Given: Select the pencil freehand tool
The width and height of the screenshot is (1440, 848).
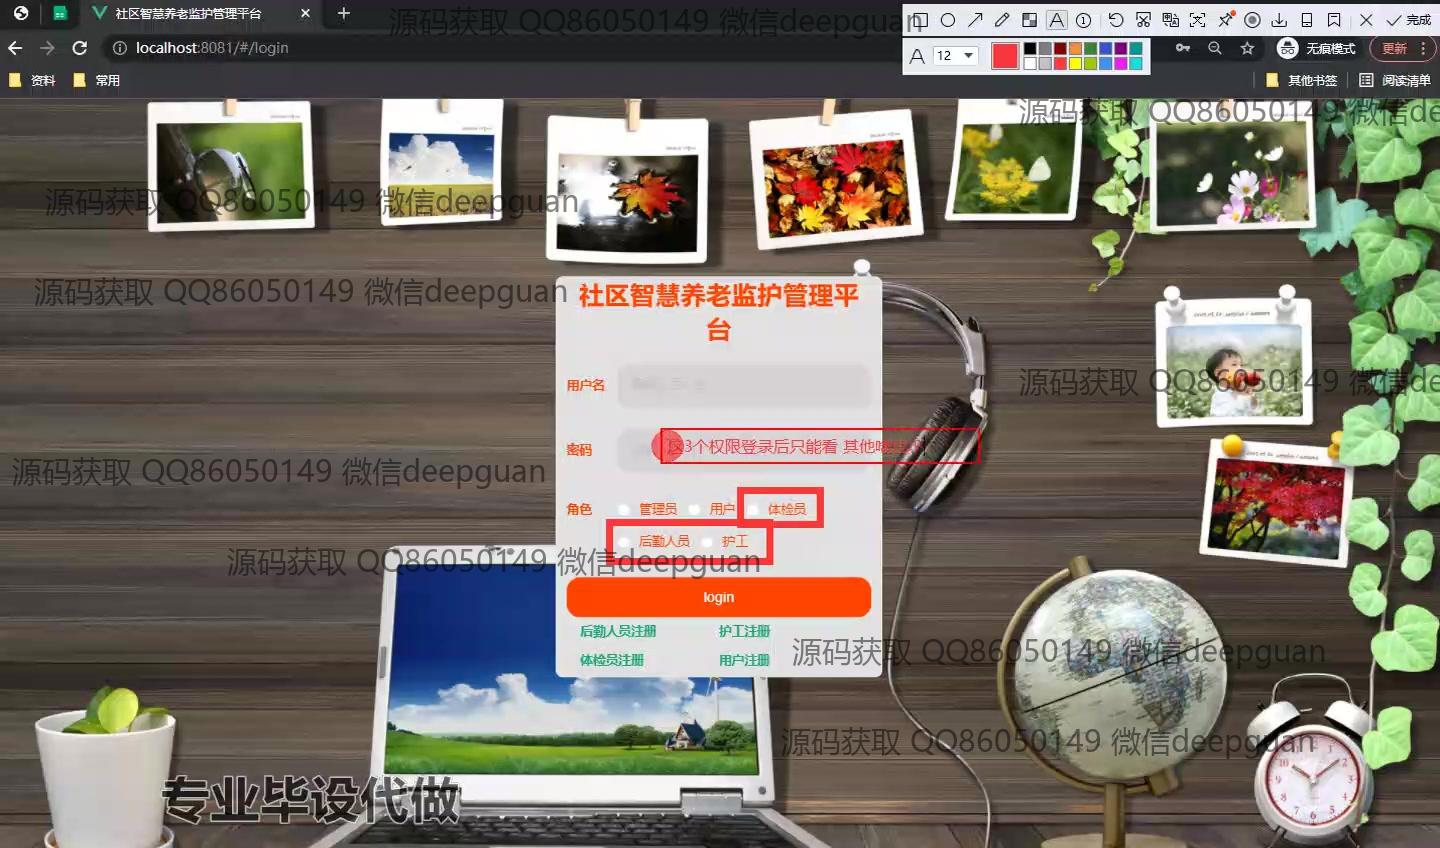Looking at the screenshot, I should (x=1002, y=20).
